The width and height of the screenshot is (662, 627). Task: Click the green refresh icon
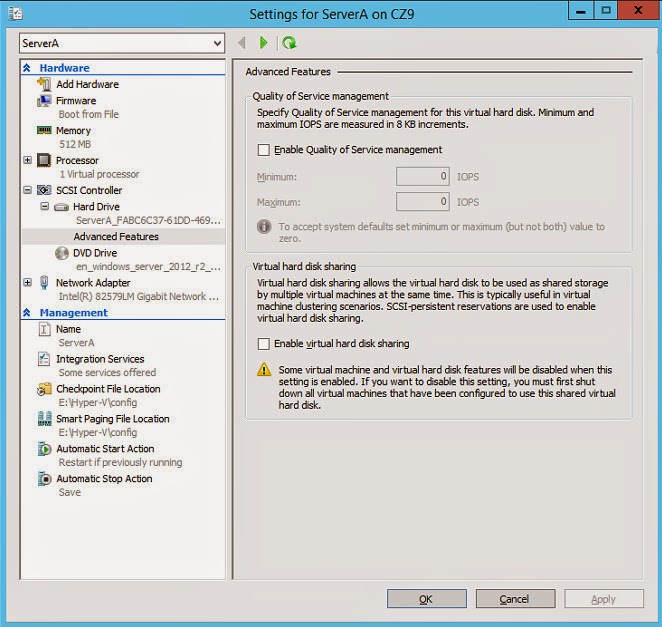tap(289, 43)
